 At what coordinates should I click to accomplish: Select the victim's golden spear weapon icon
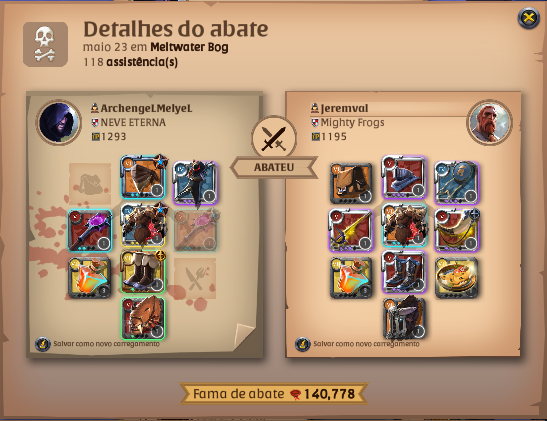(351, 230)
